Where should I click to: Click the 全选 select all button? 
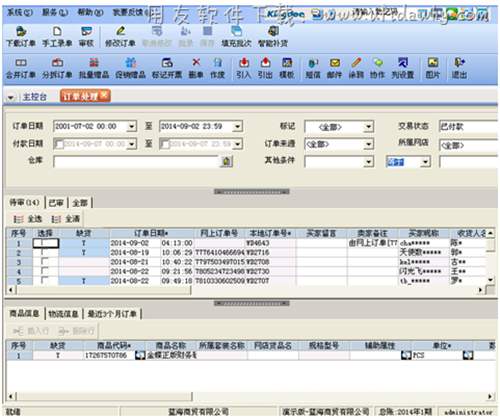pyautogui.click(x=28, y=219)
